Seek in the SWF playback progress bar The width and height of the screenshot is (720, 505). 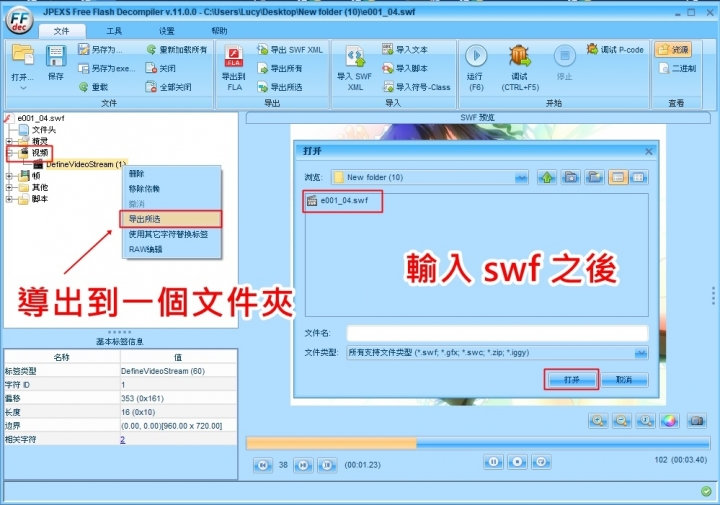(x=478, y=443)
